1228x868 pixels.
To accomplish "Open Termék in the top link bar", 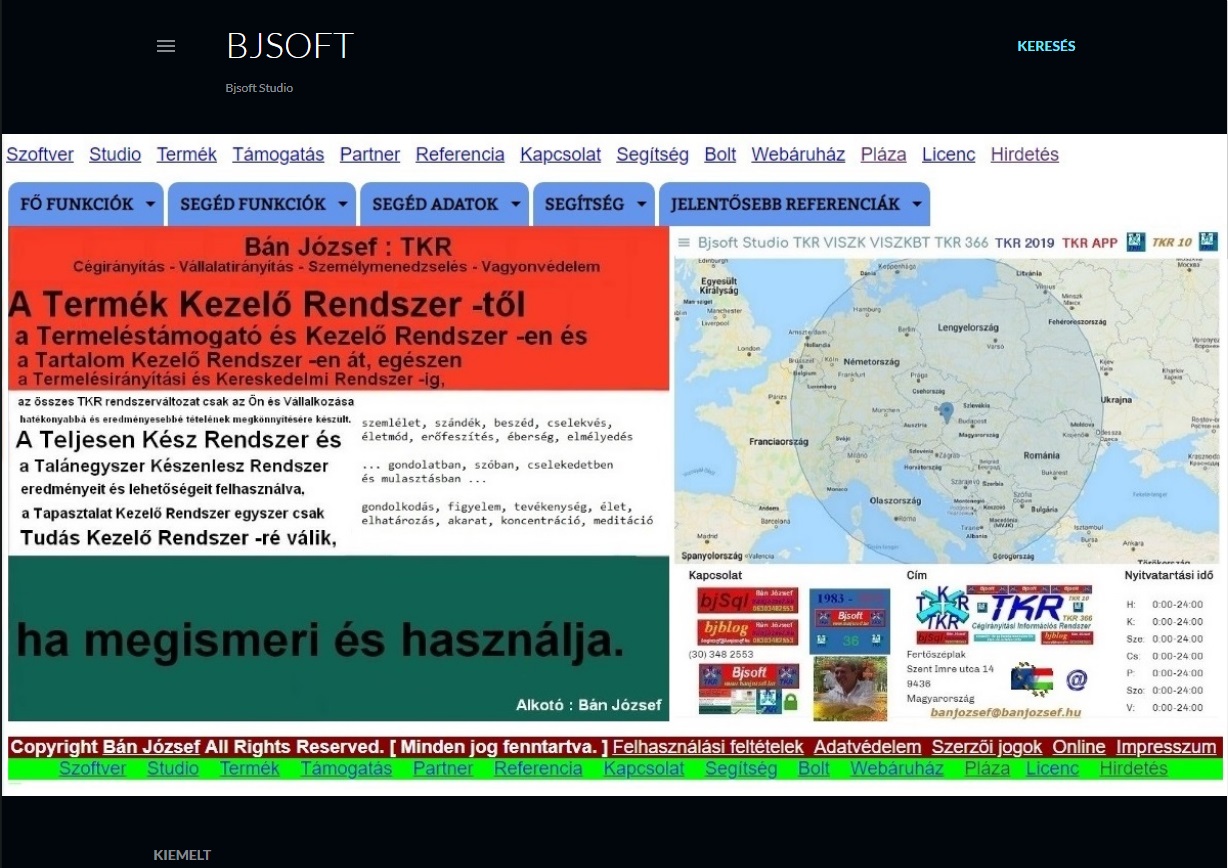I will click(187, 155).
